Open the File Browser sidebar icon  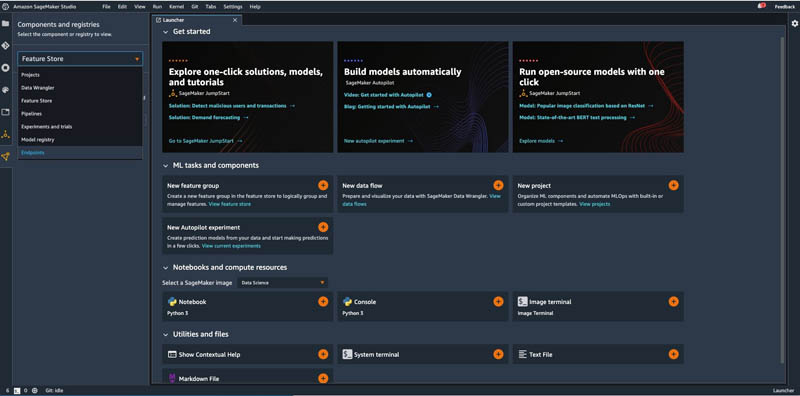tap(6, 23)
